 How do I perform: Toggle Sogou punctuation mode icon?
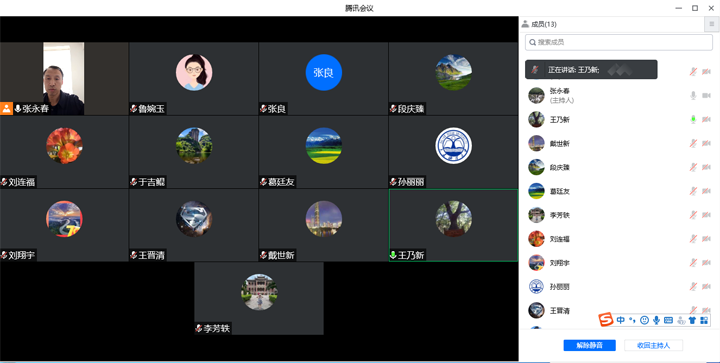tap(632, 320)
